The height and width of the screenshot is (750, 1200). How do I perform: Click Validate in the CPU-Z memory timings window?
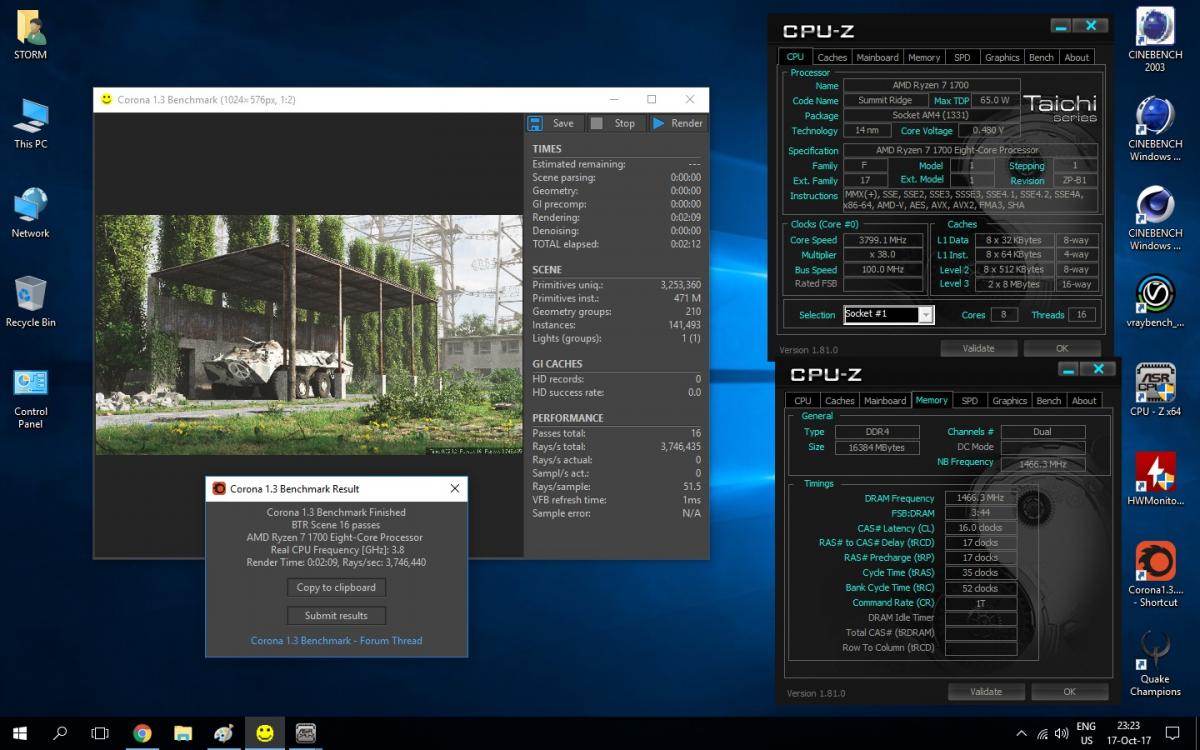(986, 691)
